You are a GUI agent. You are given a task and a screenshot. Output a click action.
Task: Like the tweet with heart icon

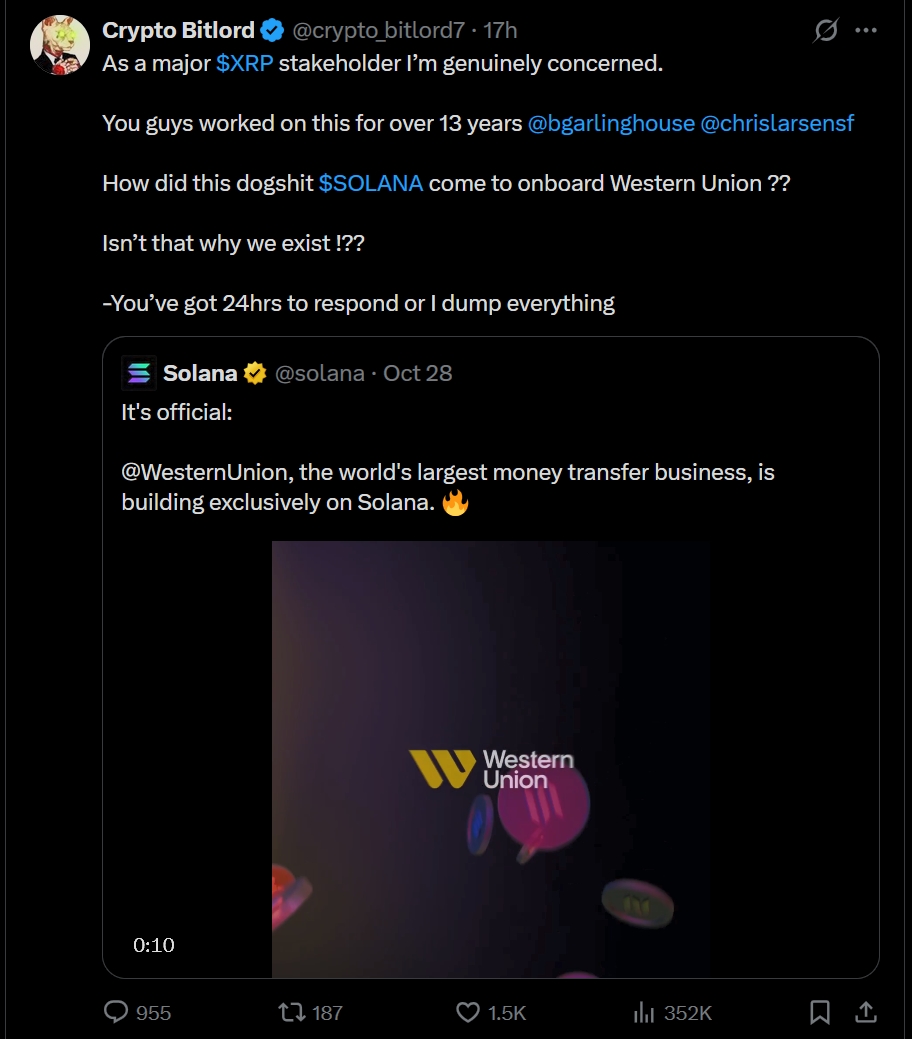(468, 1013)
